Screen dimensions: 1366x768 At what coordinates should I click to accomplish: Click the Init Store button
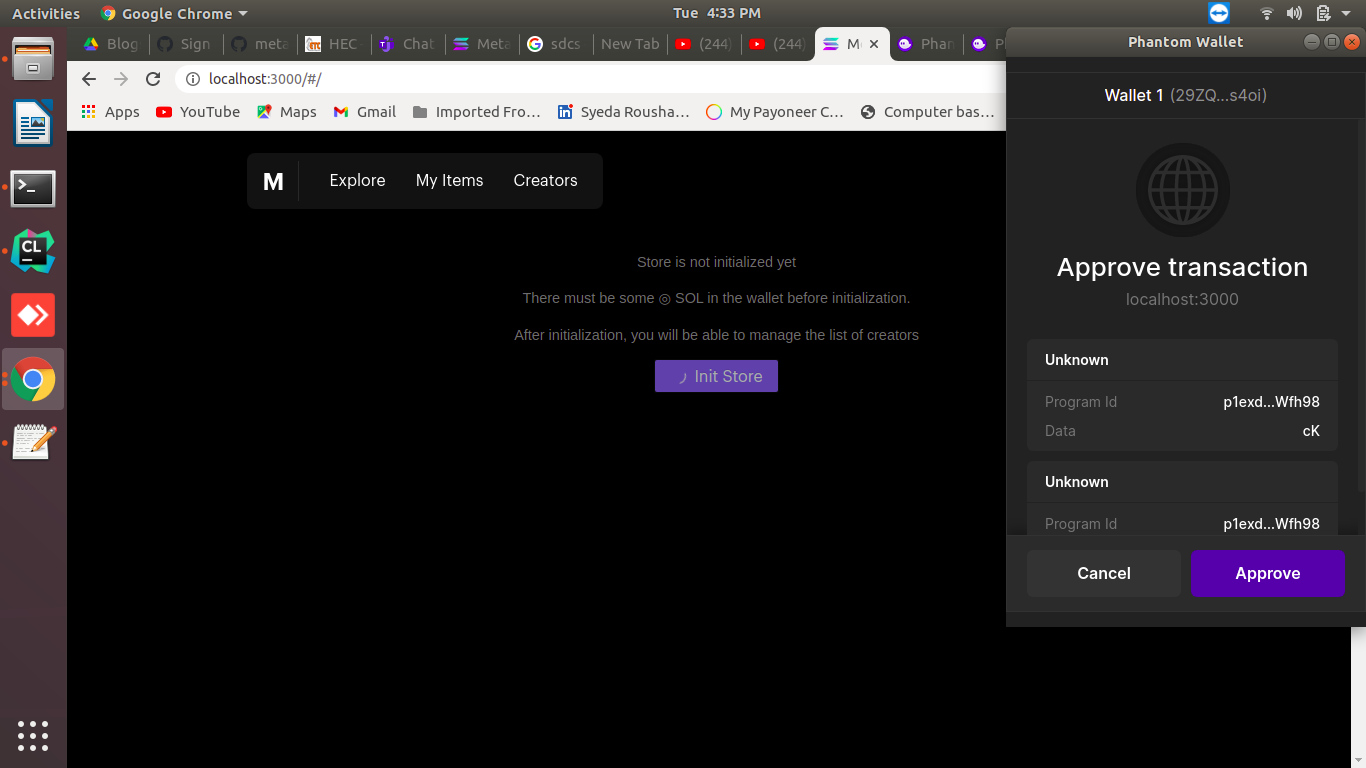[716, 376]
